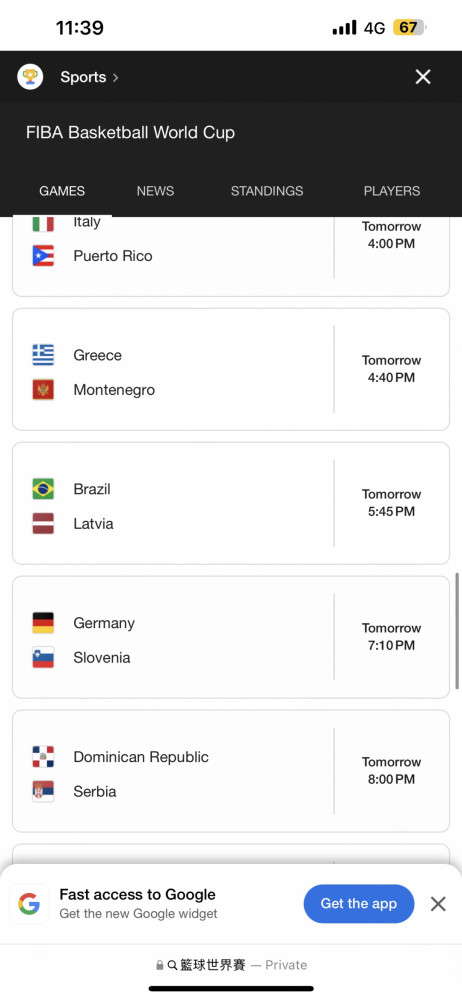Tap the trophy Sports icon
This screenshot has width=462, height=1000.
click(30, 77)
